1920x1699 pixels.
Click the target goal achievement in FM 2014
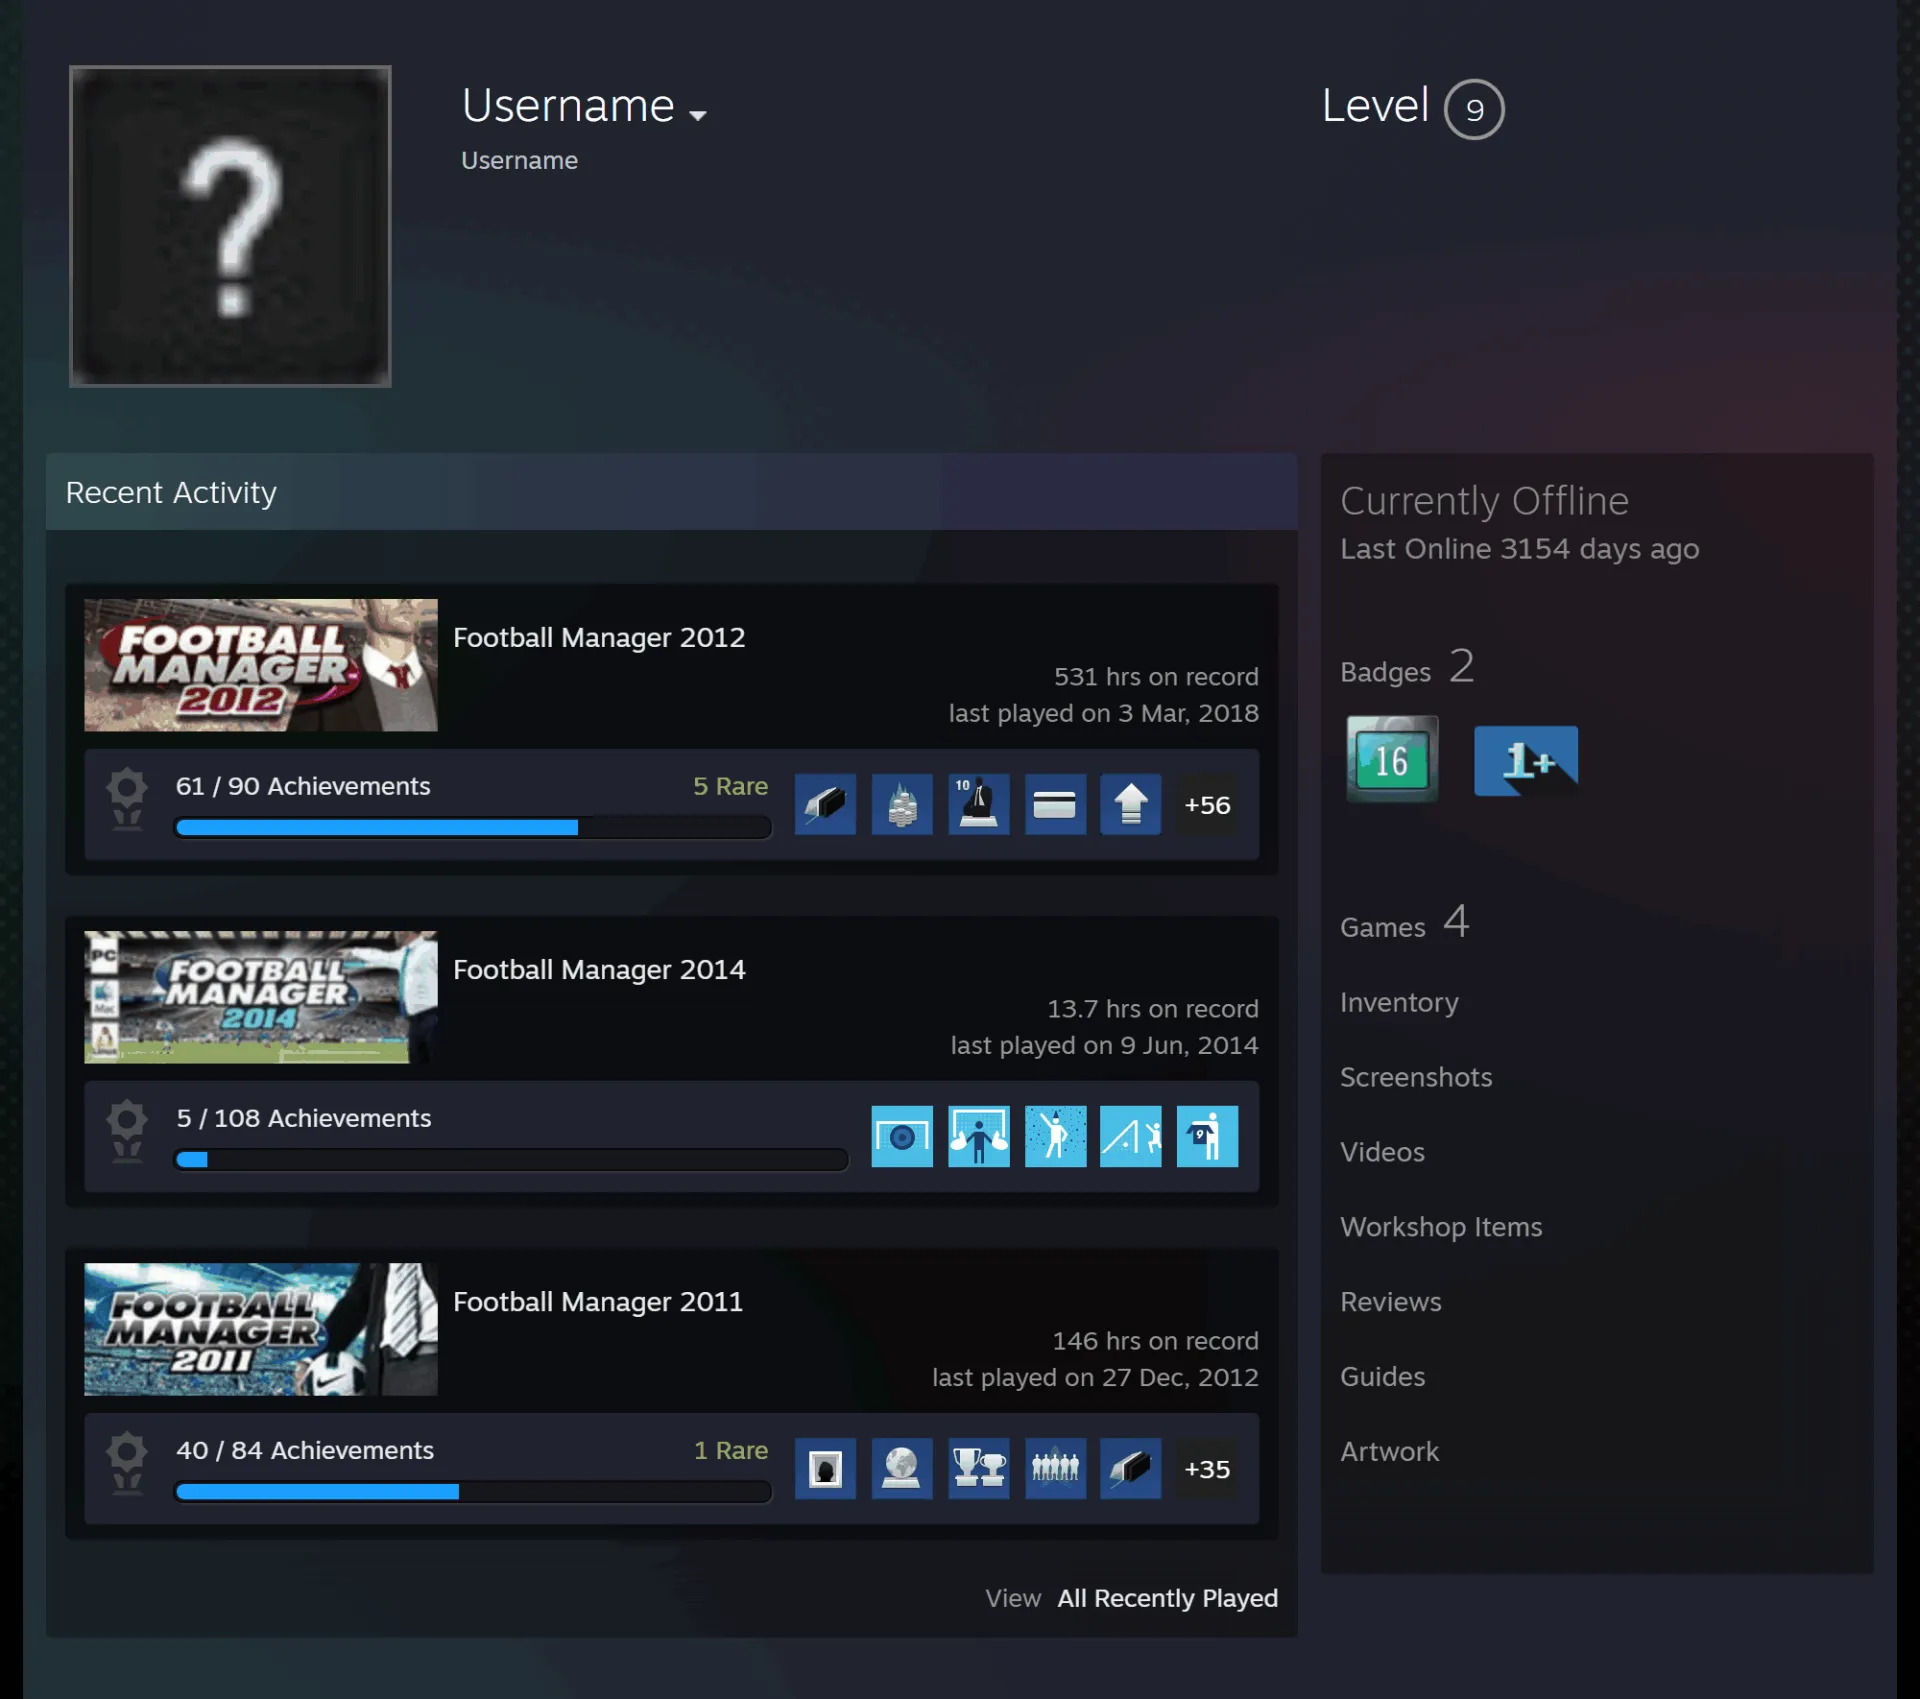pos(902,1136)
